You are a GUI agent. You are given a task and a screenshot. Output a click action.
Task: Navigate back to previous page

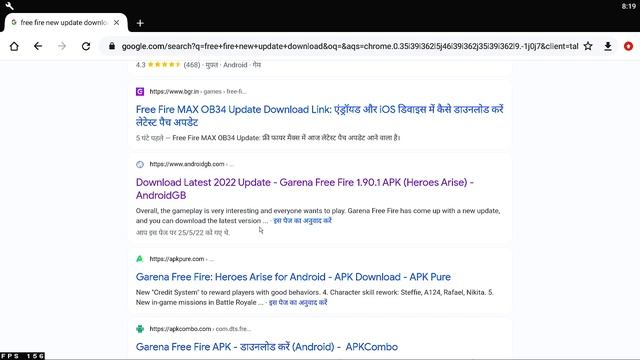tap(38, 46)
